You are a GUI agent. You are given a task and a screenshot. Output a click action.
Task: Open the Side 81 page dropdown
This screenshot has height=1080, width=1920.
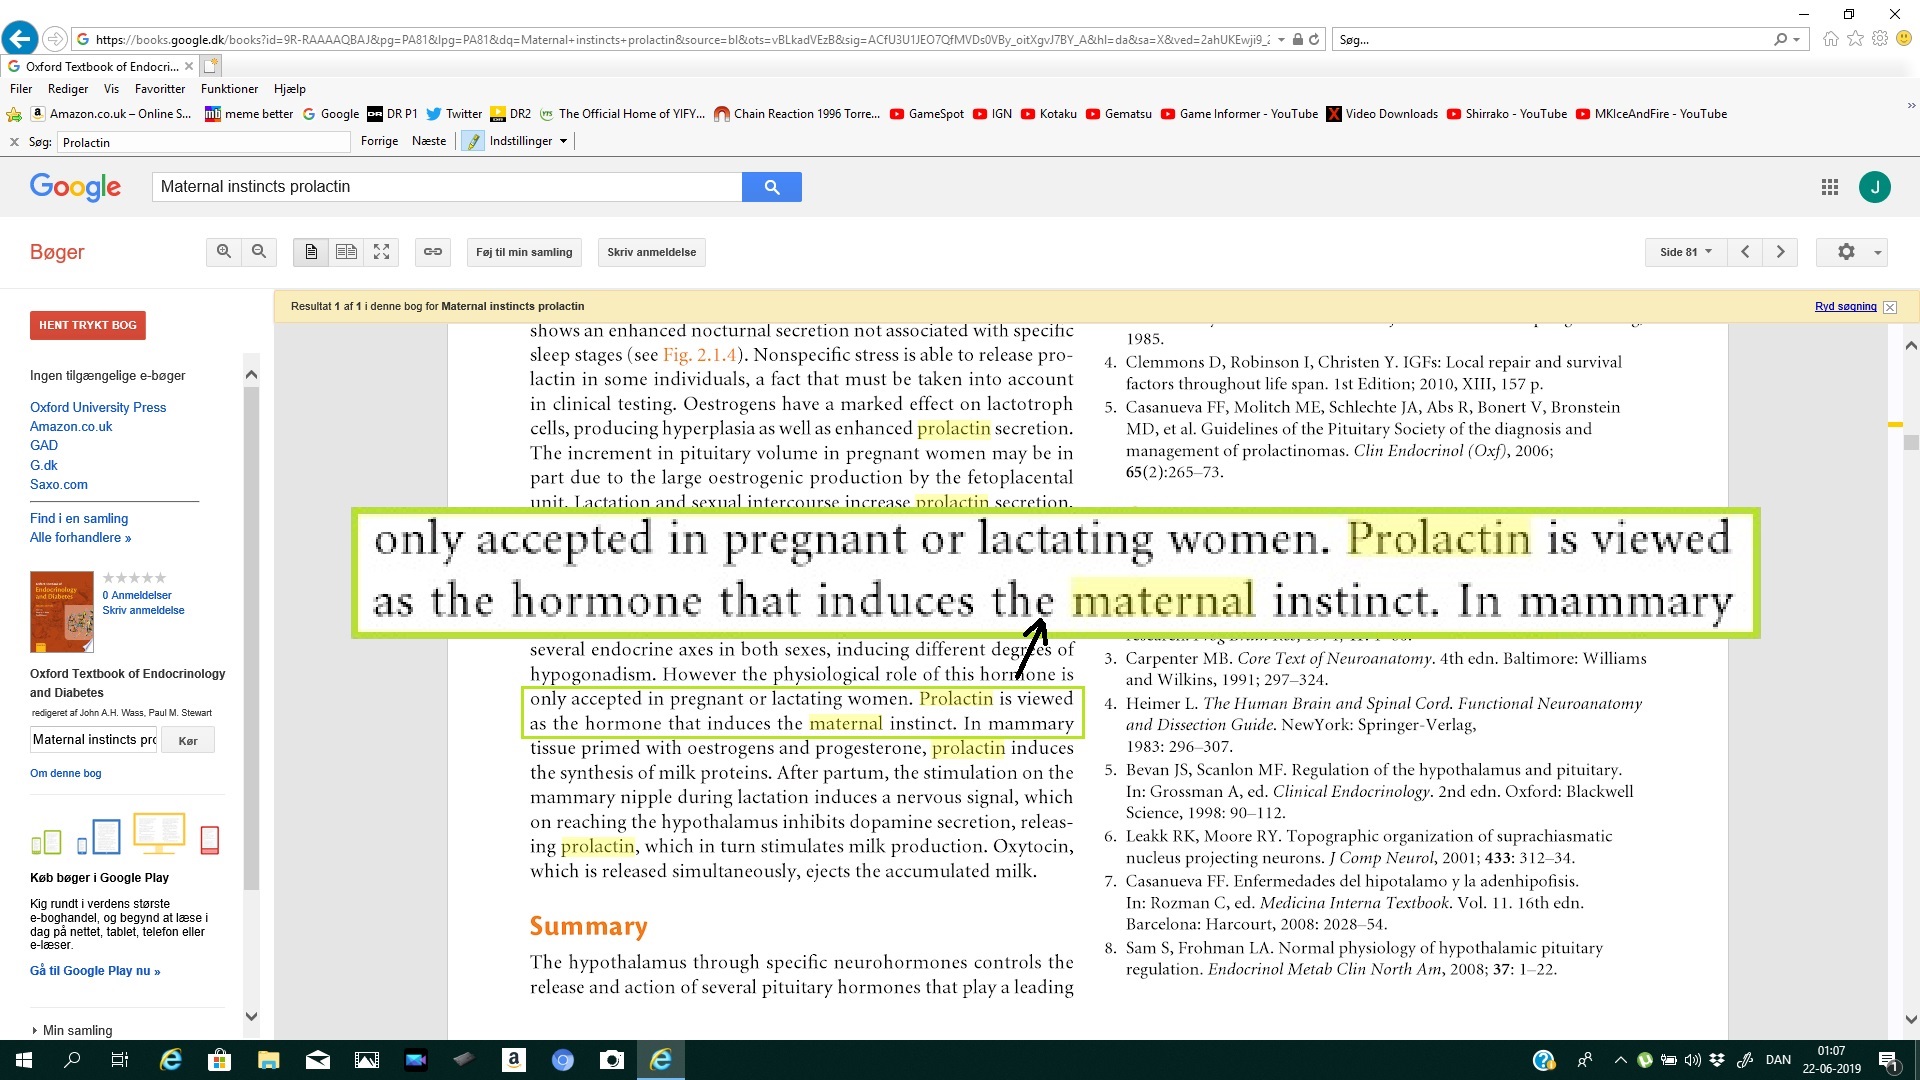1685,252
